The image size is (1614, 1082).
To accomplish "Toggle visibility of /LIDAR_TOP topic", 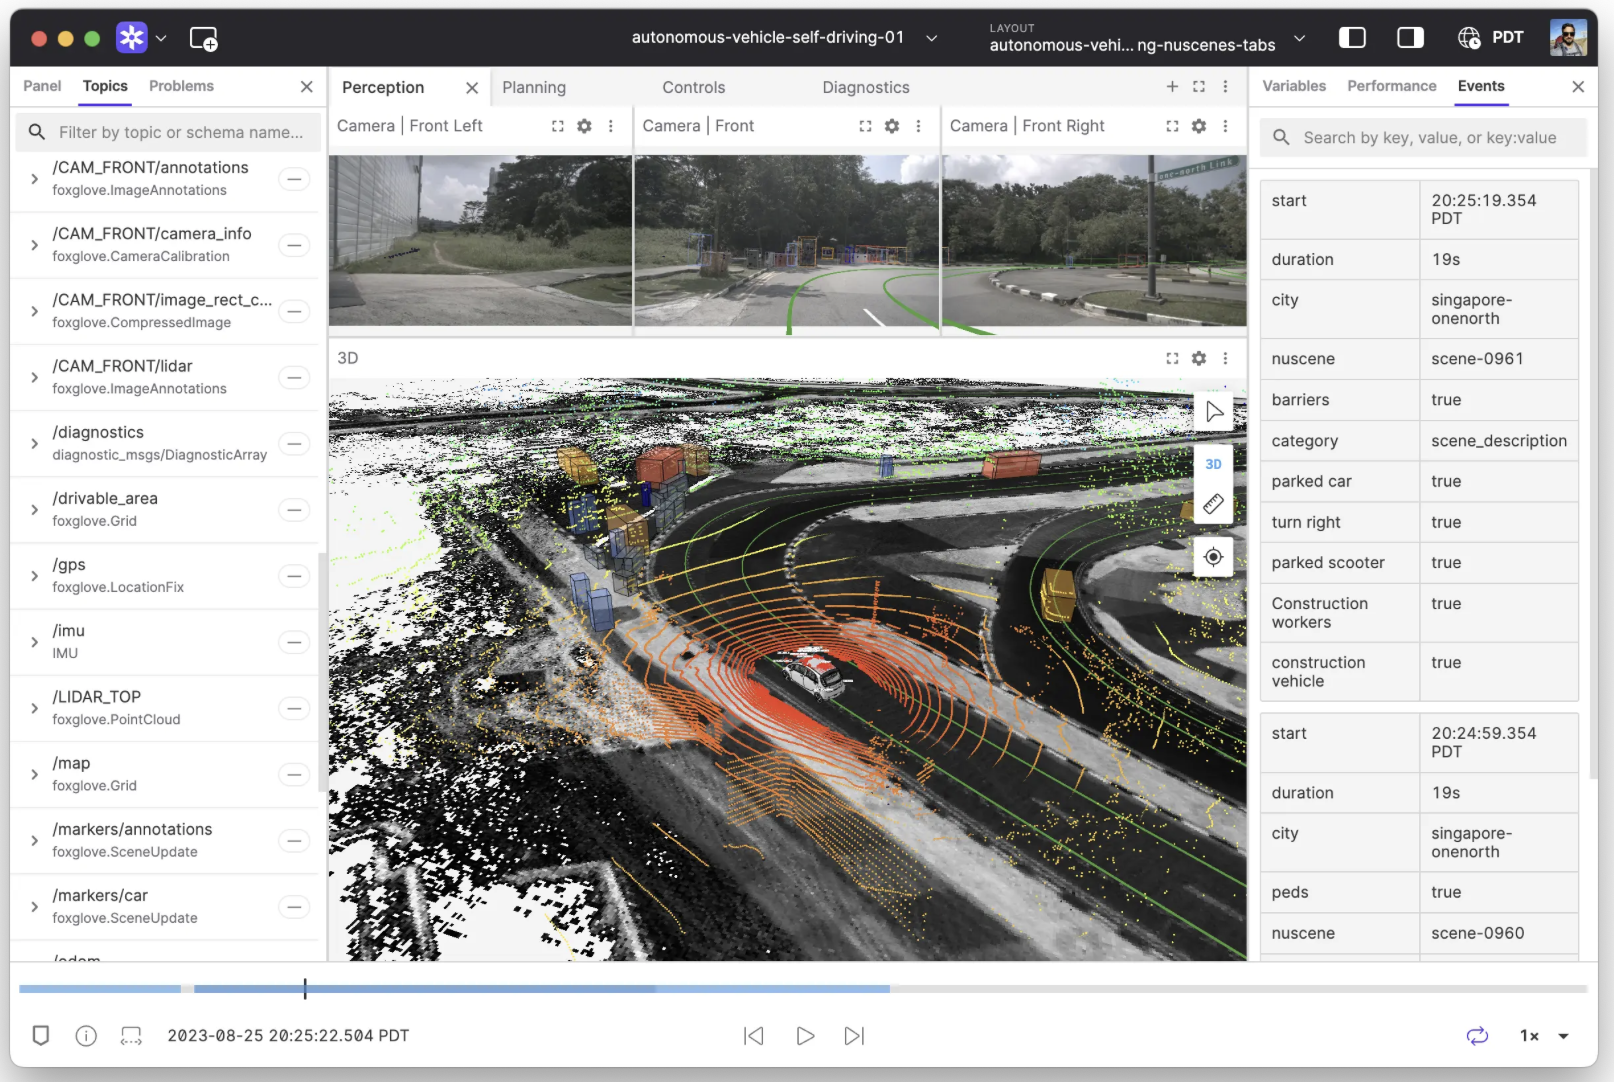I will (294, 709).
